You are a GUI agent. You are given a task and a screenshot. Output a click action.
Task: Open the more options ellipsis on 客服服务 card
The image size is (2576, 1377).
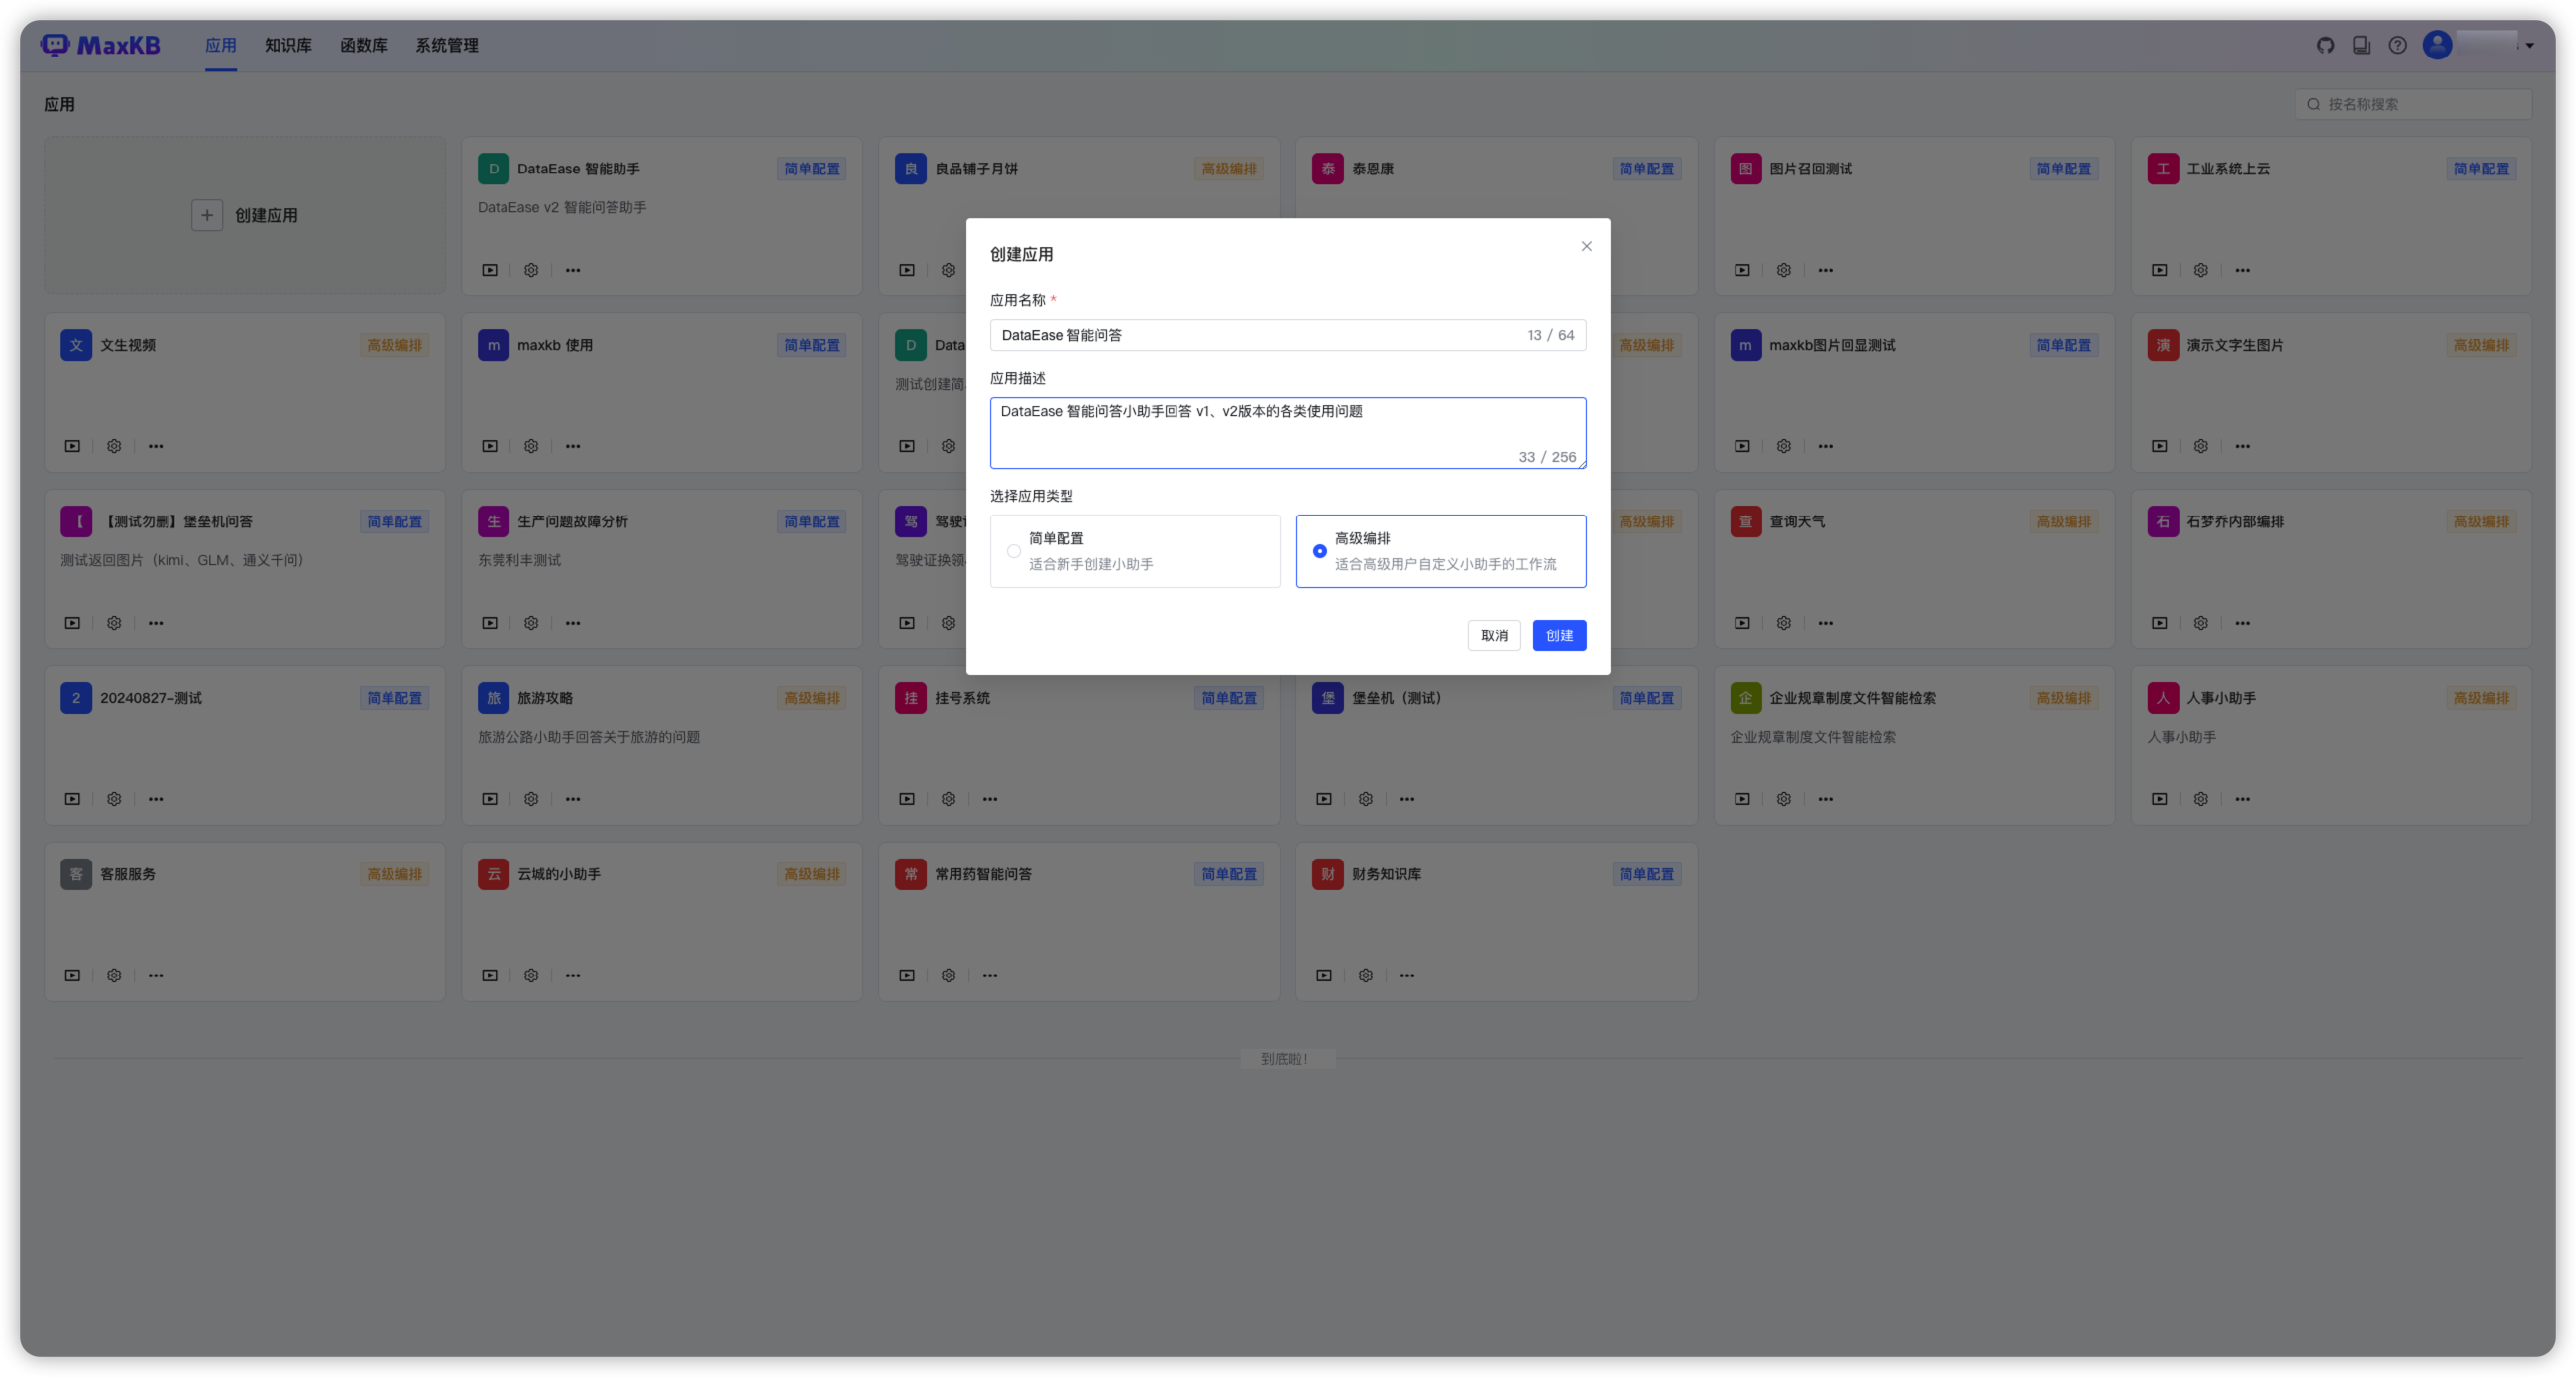click(155, 975)
